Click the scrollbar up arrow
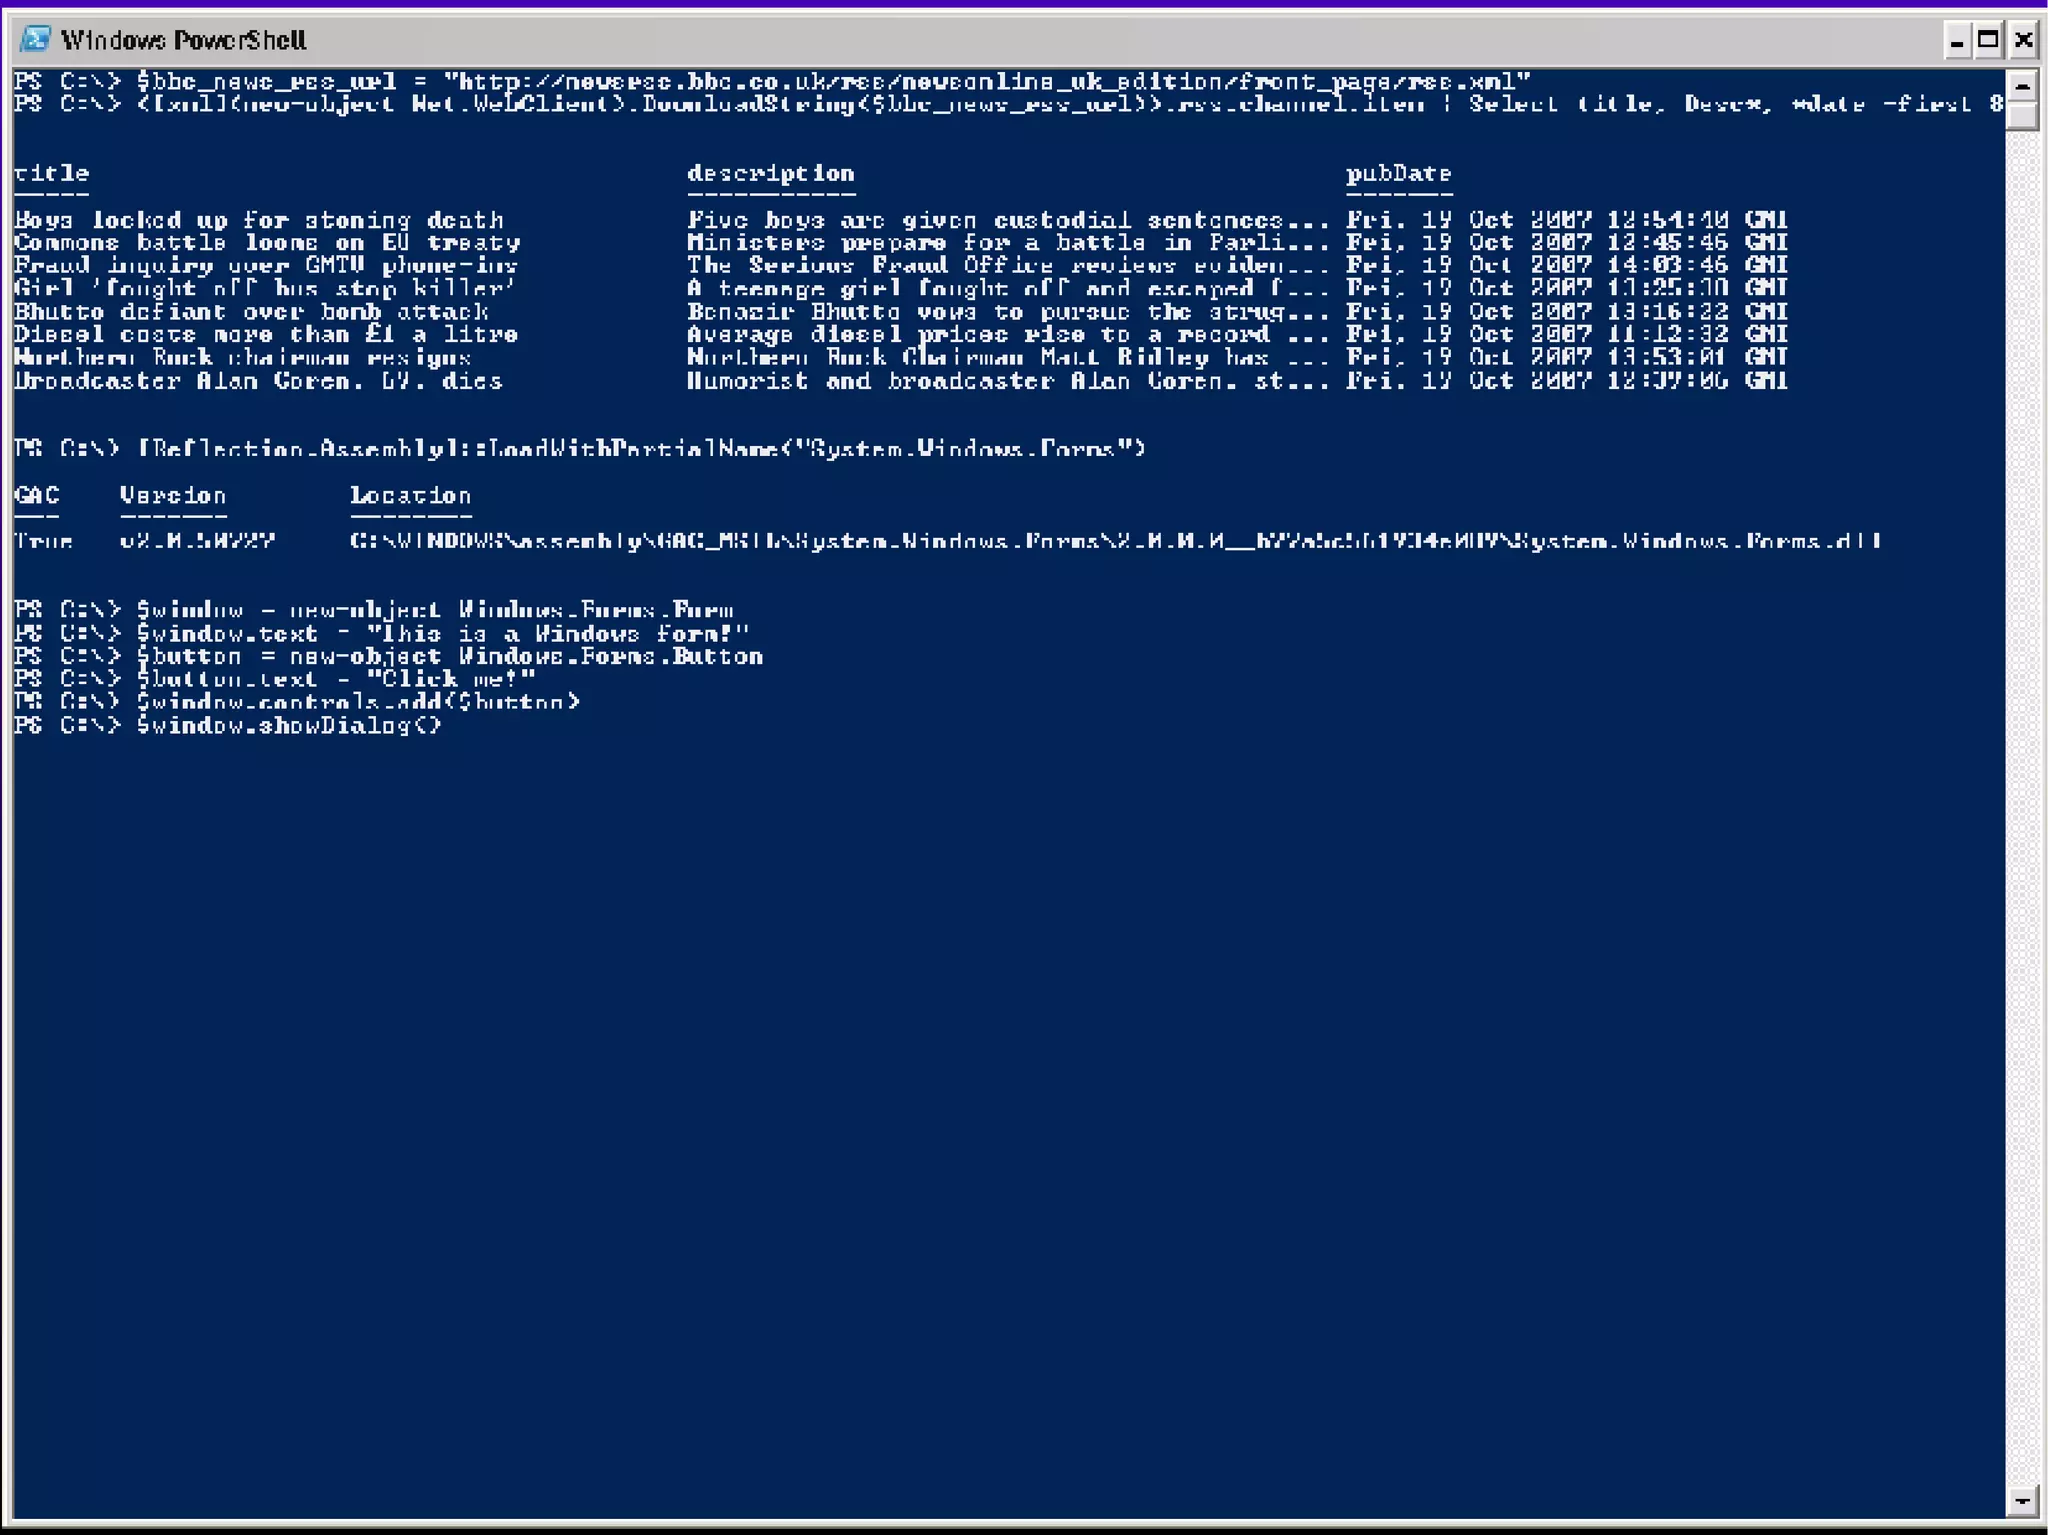This screenshot has height=1535, width=2048. click(2021, 86)
